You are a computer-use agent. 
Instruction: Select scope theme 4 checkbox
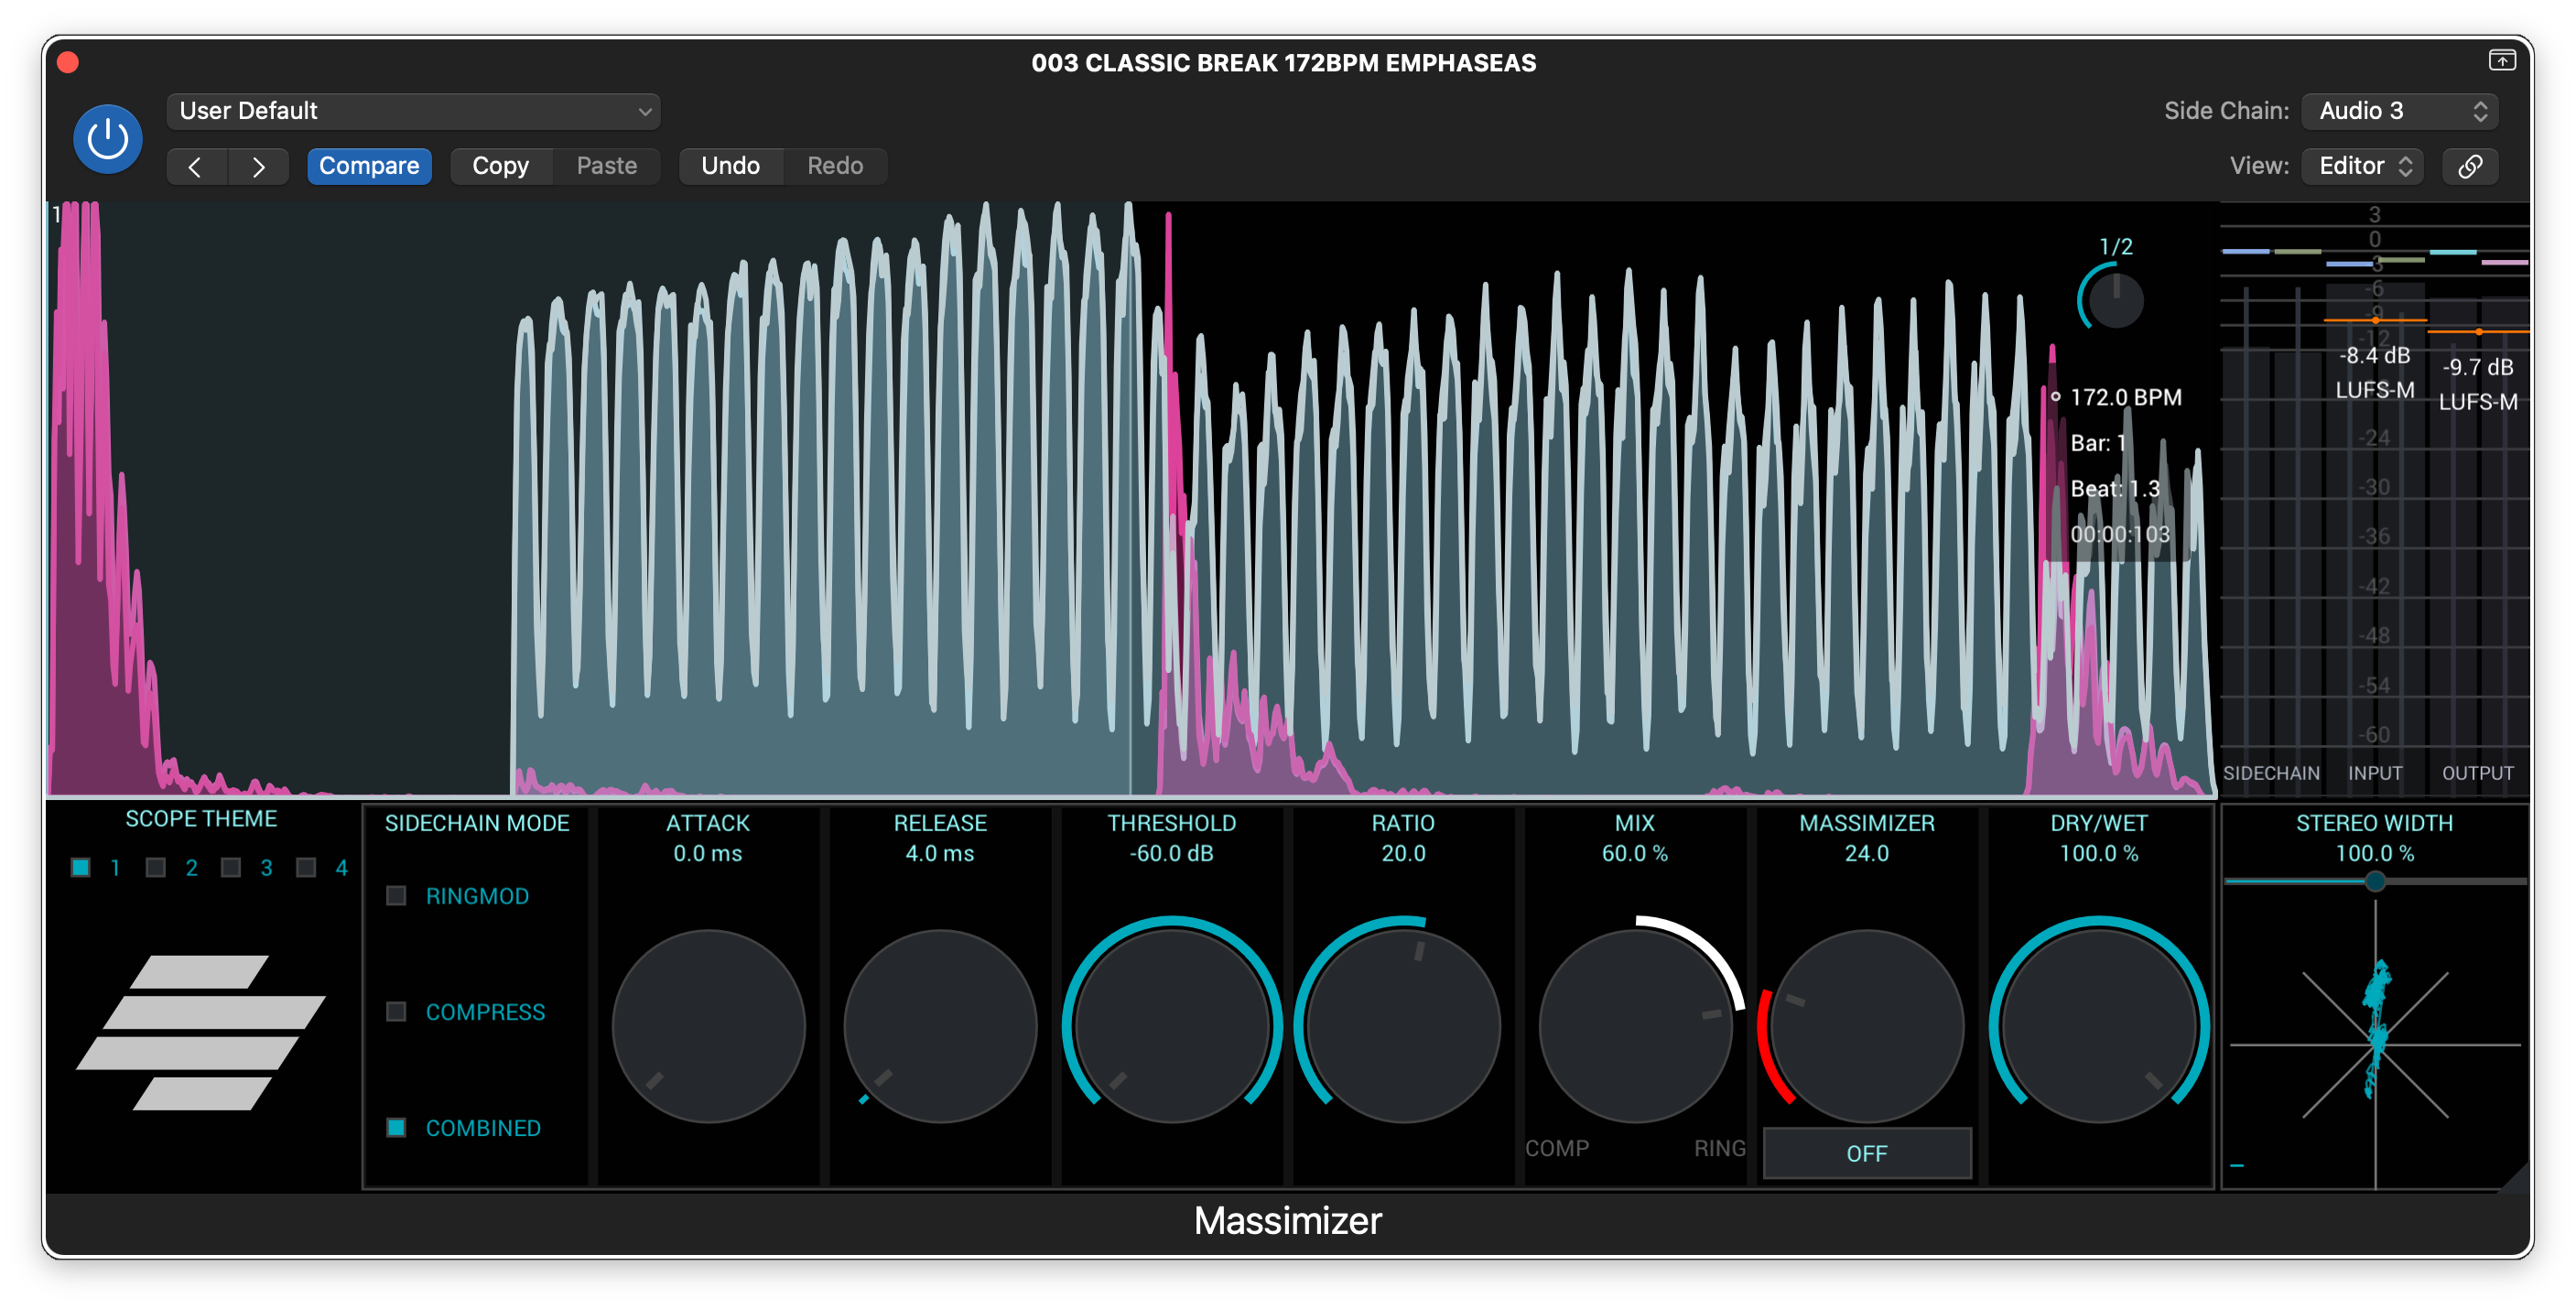[306, 867]
